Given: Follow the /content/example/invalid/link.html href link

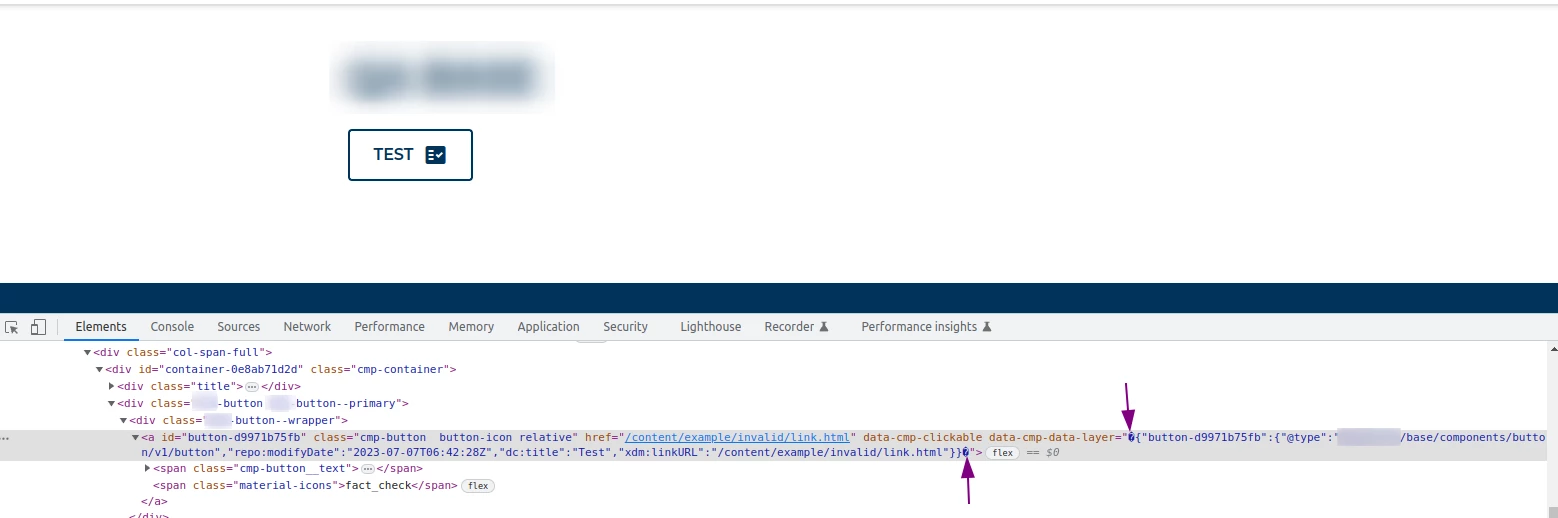Looking at the screenshot, I should pos(737,438).
